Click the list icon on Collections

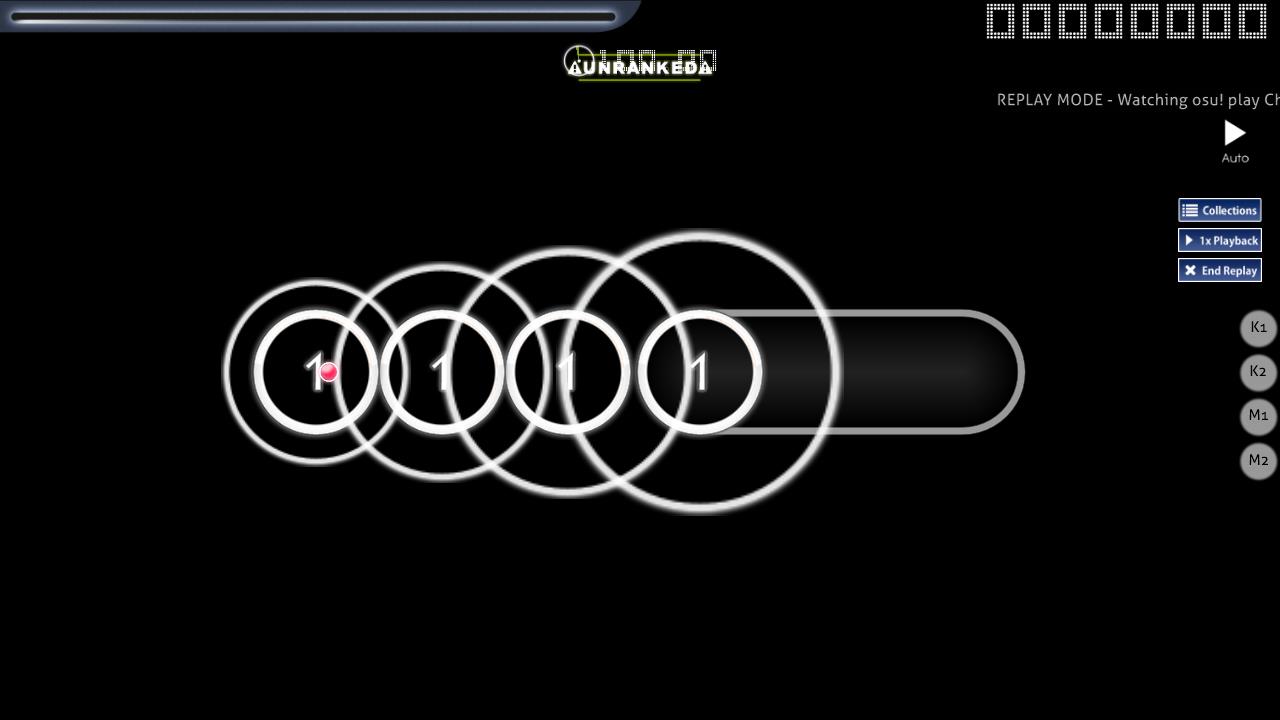click(x=1190, y=210)
